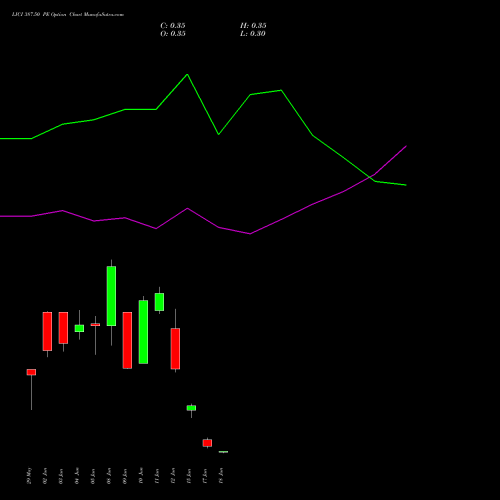Select the 29 May date label

(x=29, y=476)
